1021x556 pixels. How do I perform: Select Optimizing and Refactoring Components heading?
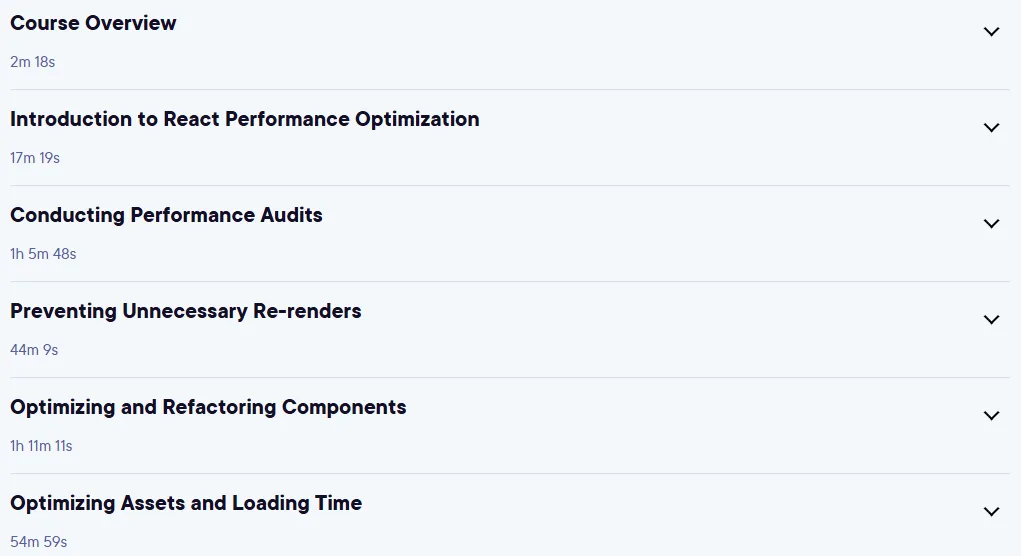coord(208,407)
